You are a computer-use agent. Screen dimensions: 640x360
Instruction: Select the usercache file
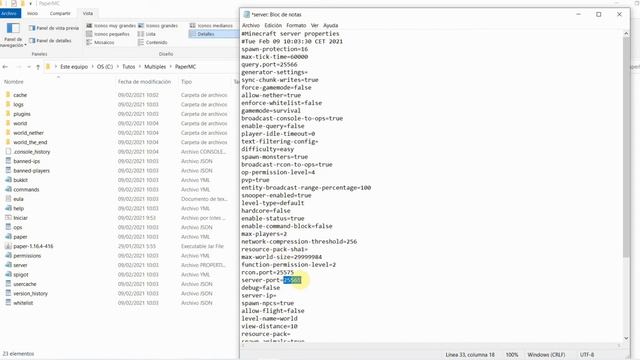(24, 284)
